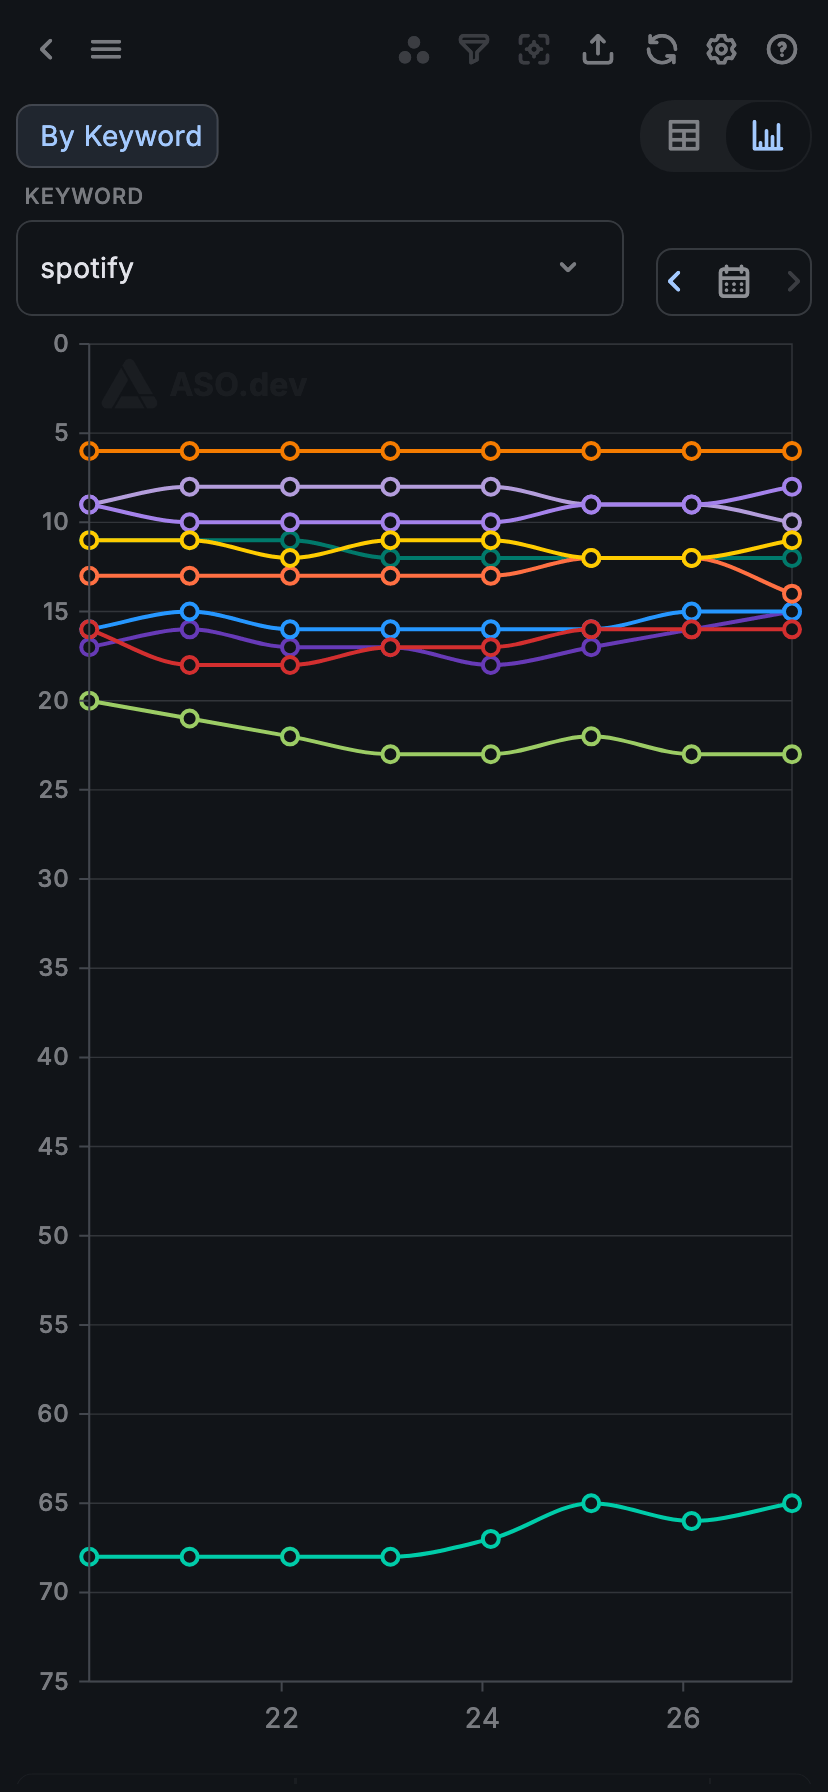828x1792 pixels.
Task: Open the filter funnel icon
Action: tap(474, 49)
